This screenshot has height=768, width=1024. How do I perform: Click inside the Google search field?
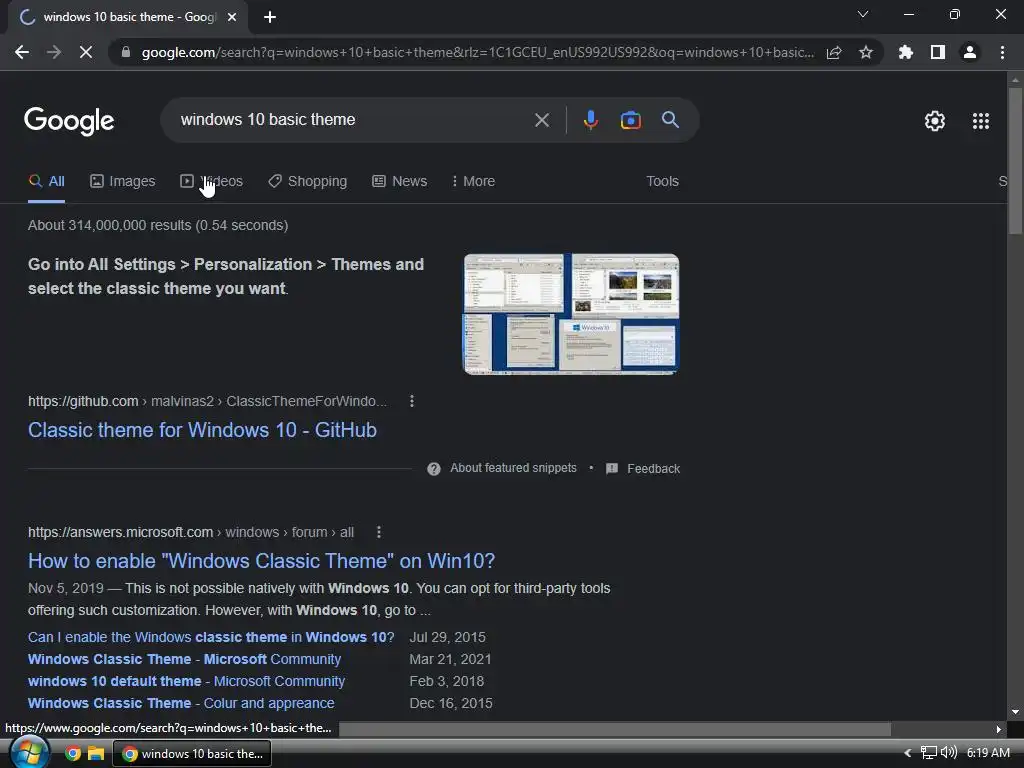click(353, 120)
